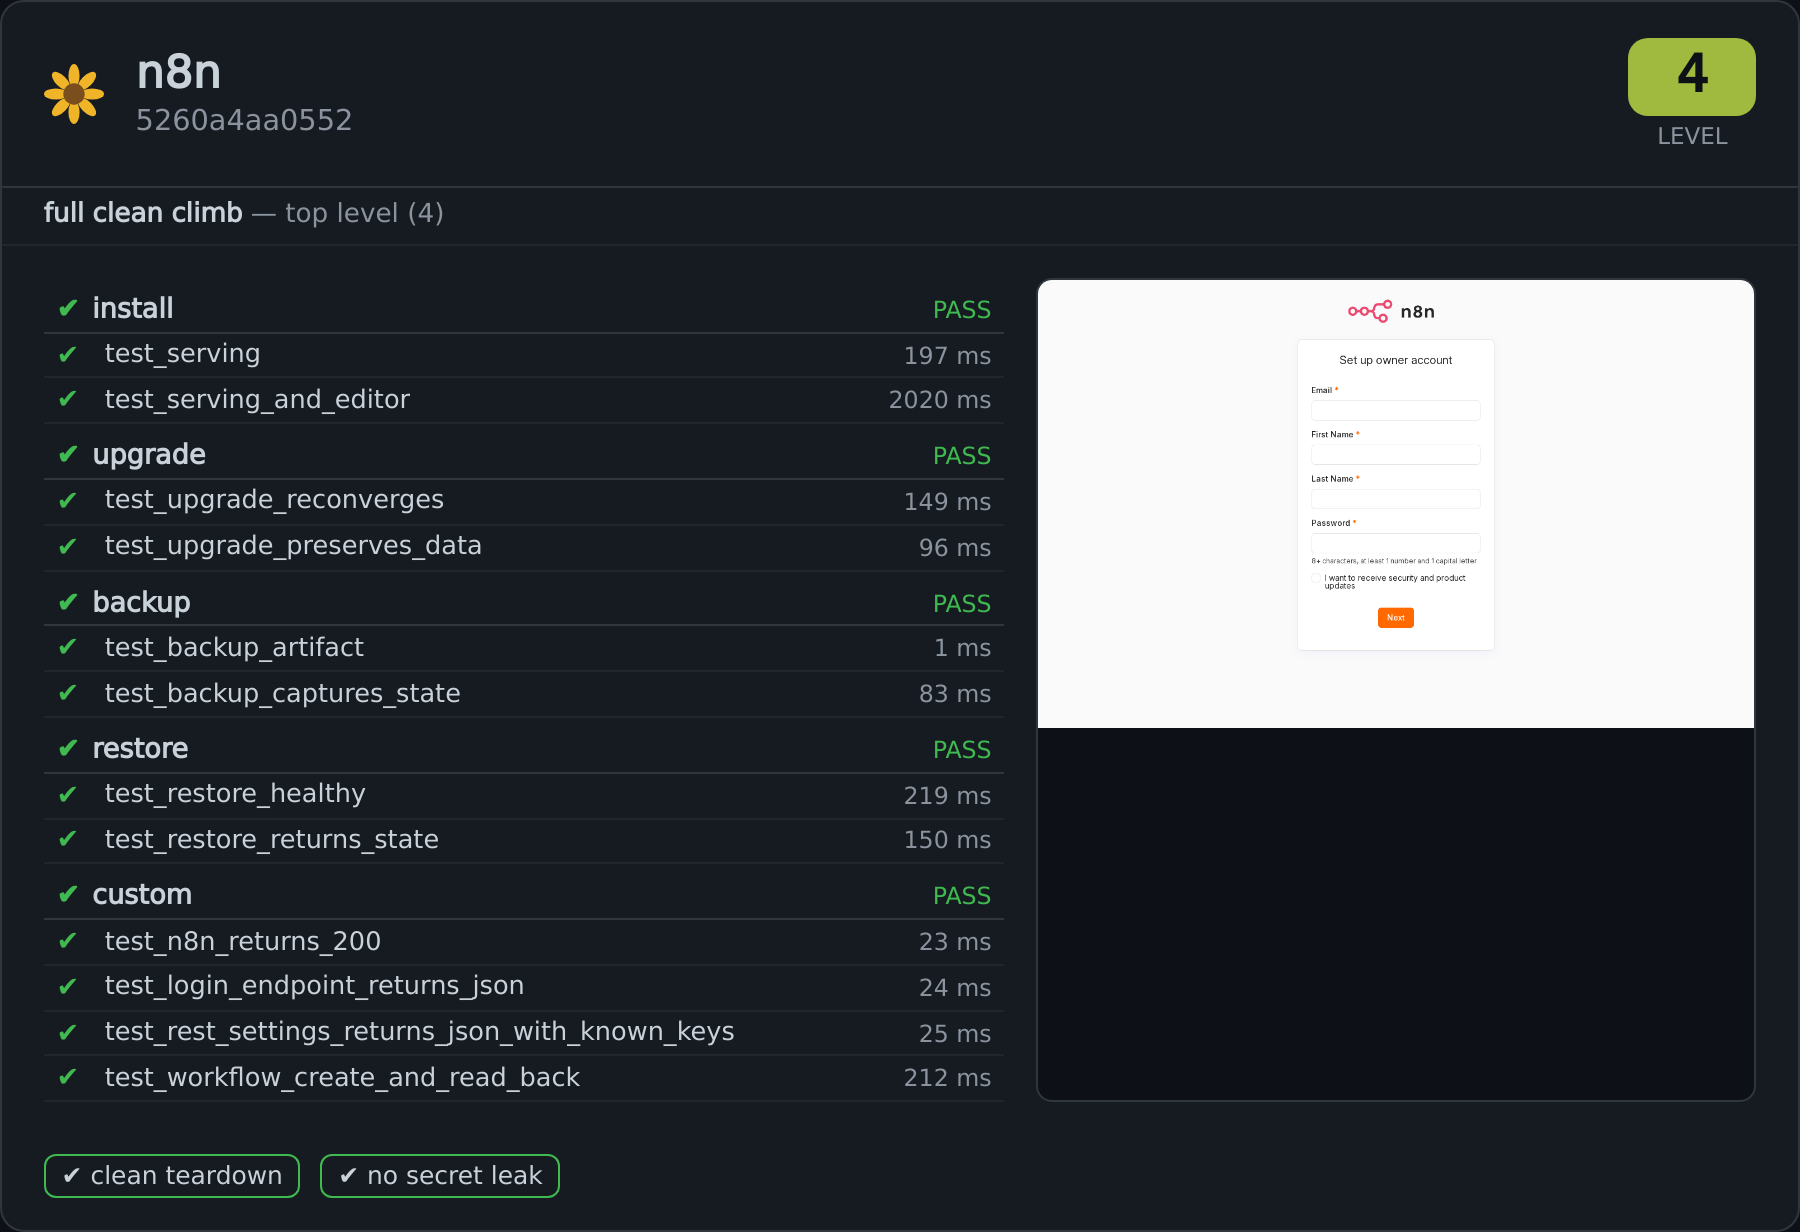Screen dimensions: 1800x1232
Task: Click the checkmark beside install group
Action: 68,308
